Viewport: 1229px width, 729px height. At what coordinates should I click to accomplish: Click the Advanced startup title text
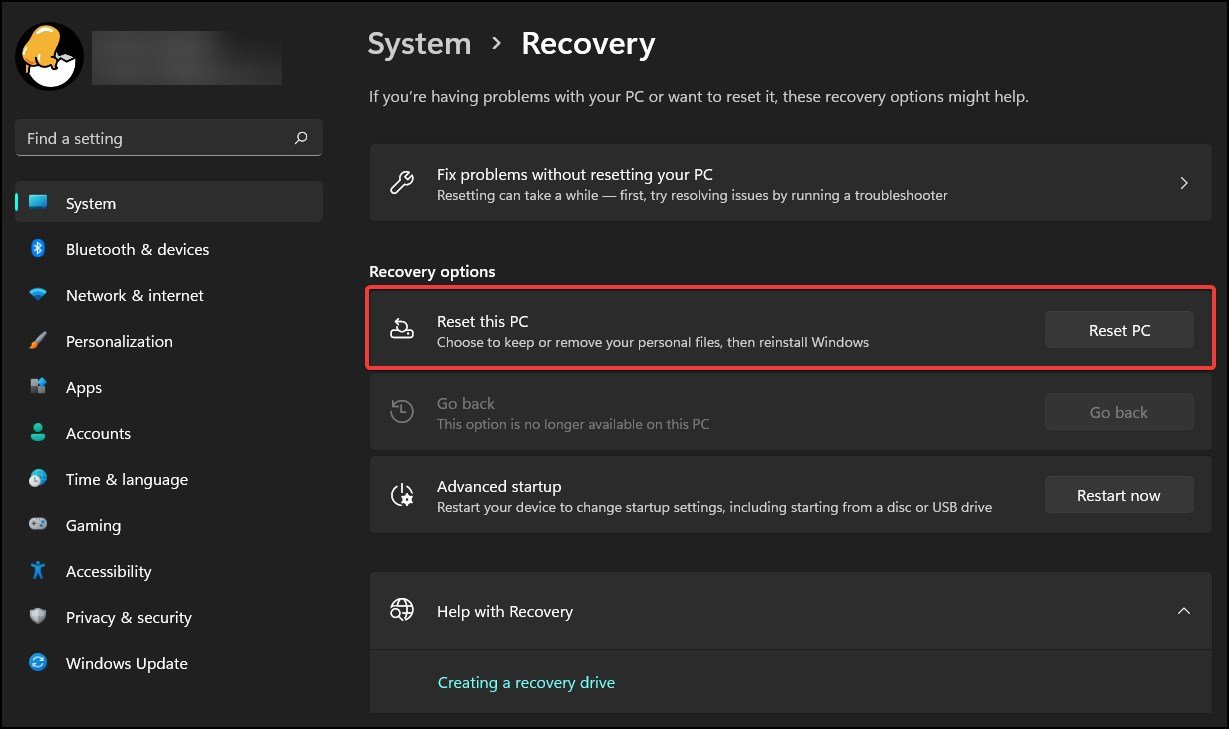coord(499,486)
